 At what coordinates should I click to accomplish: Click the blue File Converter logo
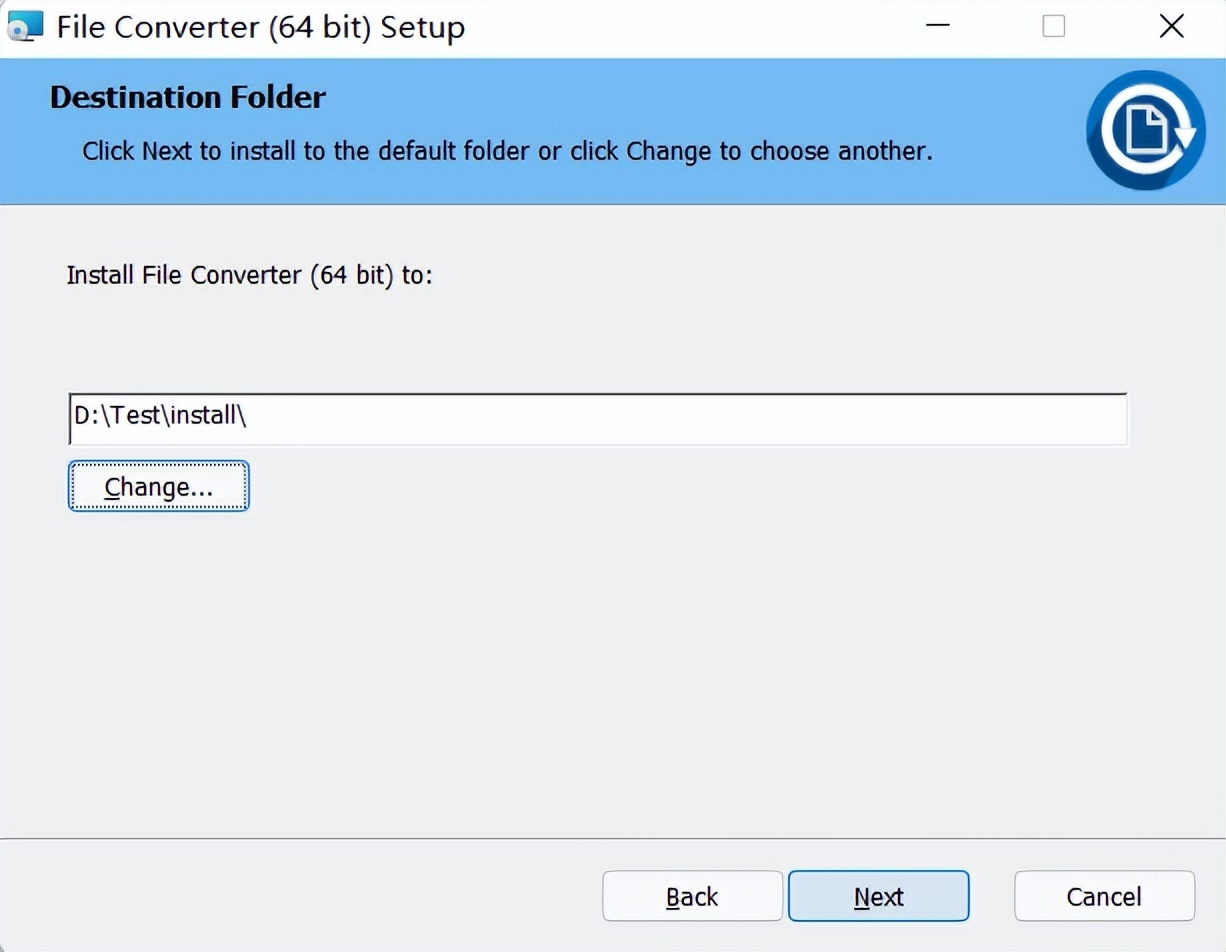coord(1145,130)
